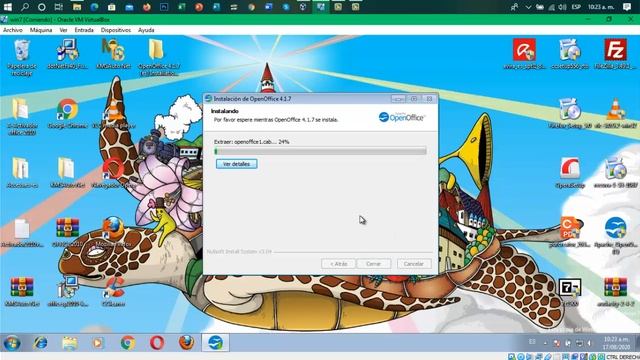Open the VirtualBox Archivo menu
The image size is (640, 360).
click(x=13, y=30)
